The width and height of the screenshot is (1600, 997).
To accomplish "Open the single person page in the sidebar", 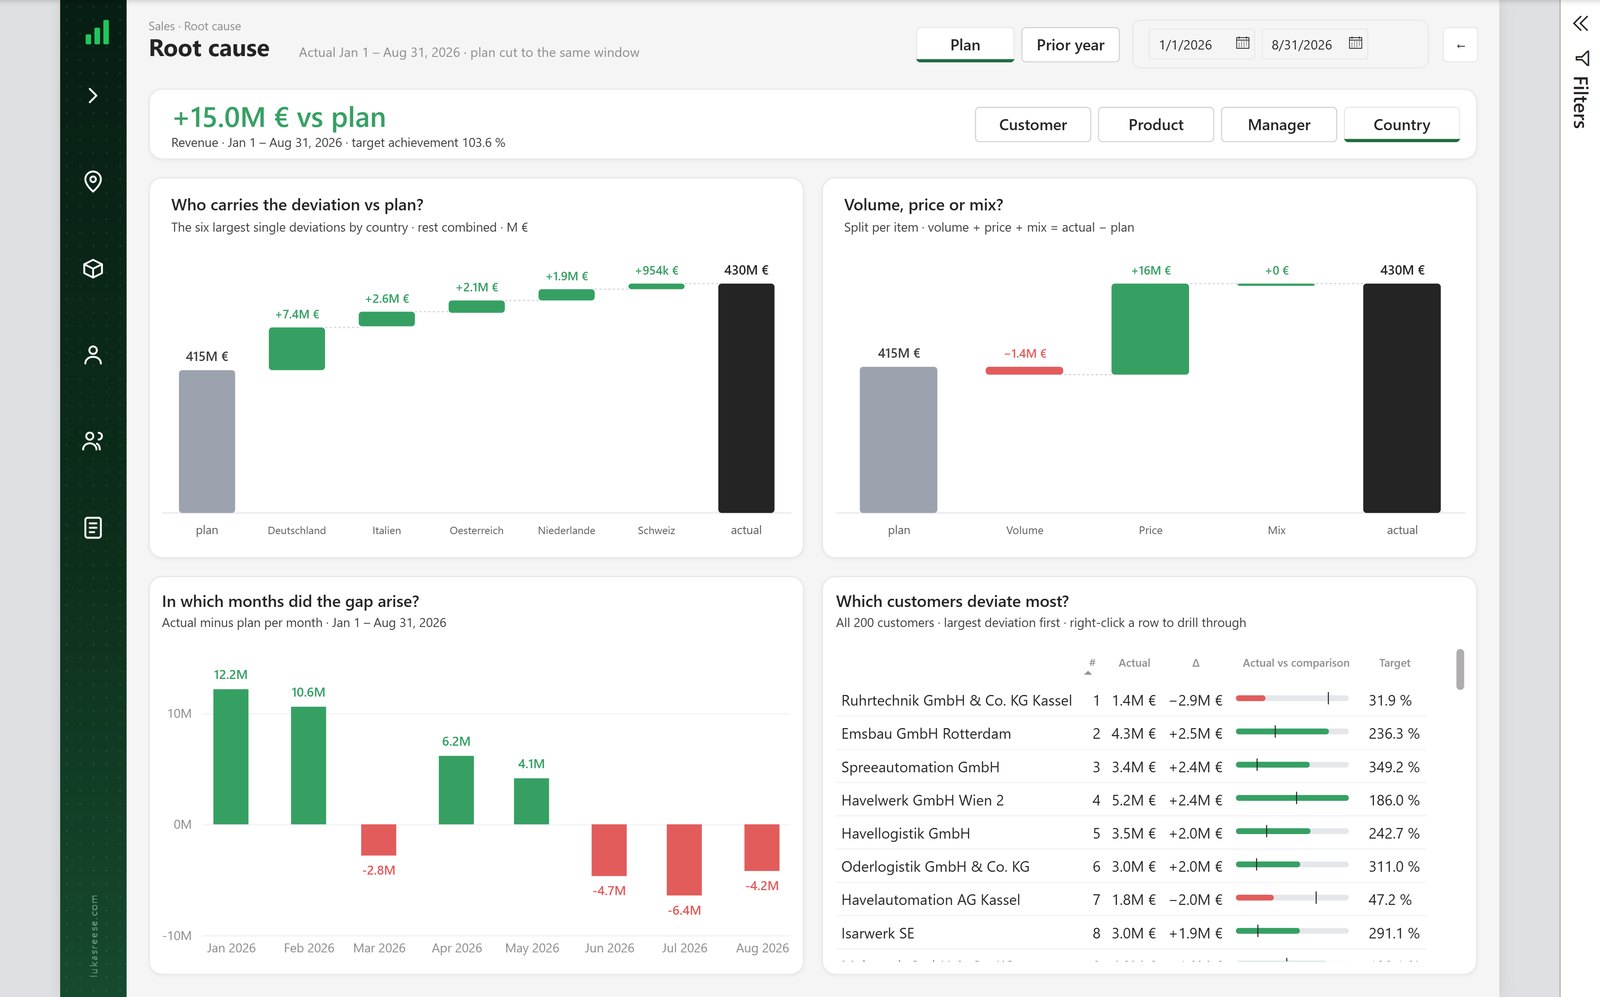I will [x=93, y=355].
